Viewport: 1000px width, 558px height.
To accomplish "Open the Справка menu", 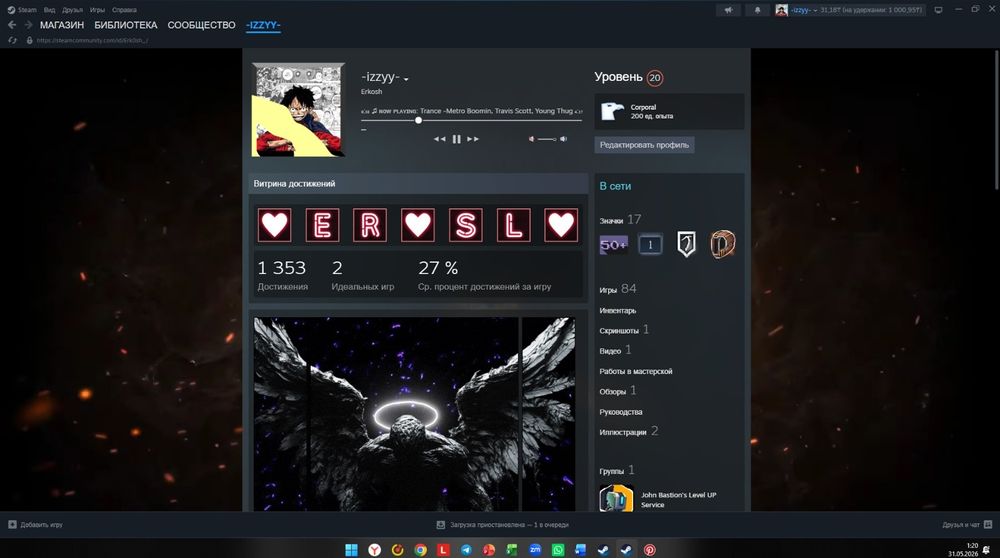I will (124, 10).
